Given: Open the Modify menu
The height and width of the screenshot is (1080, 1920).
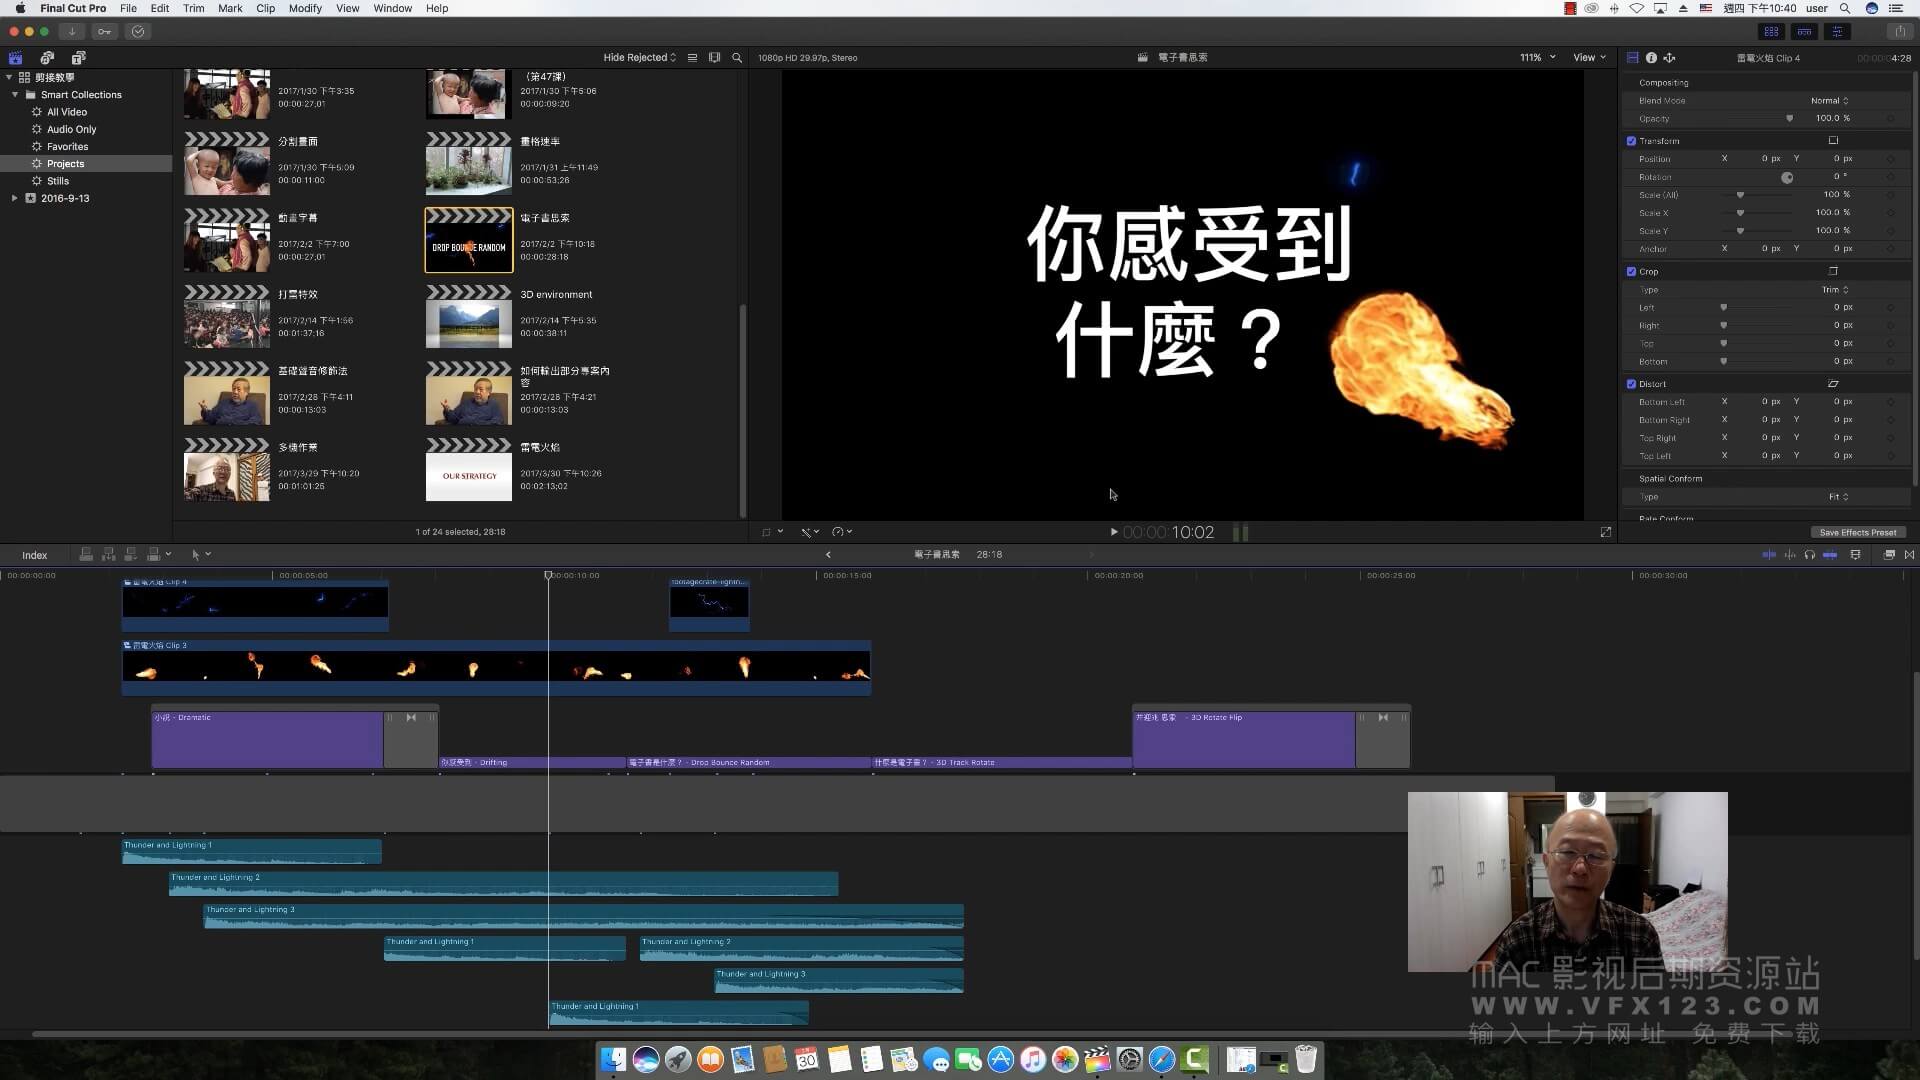Looking at the screenshot, I should tap(305, 8).
